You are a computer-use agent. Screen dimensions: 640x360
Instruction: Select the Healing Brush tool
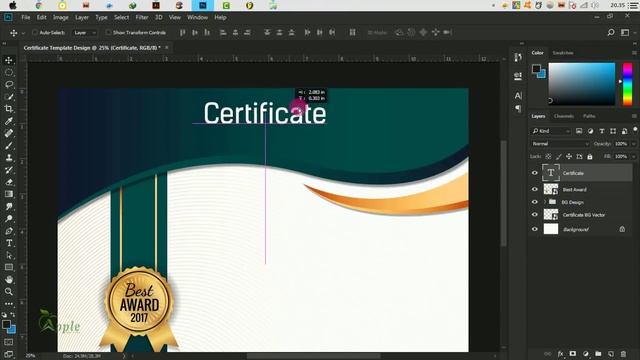9,133
